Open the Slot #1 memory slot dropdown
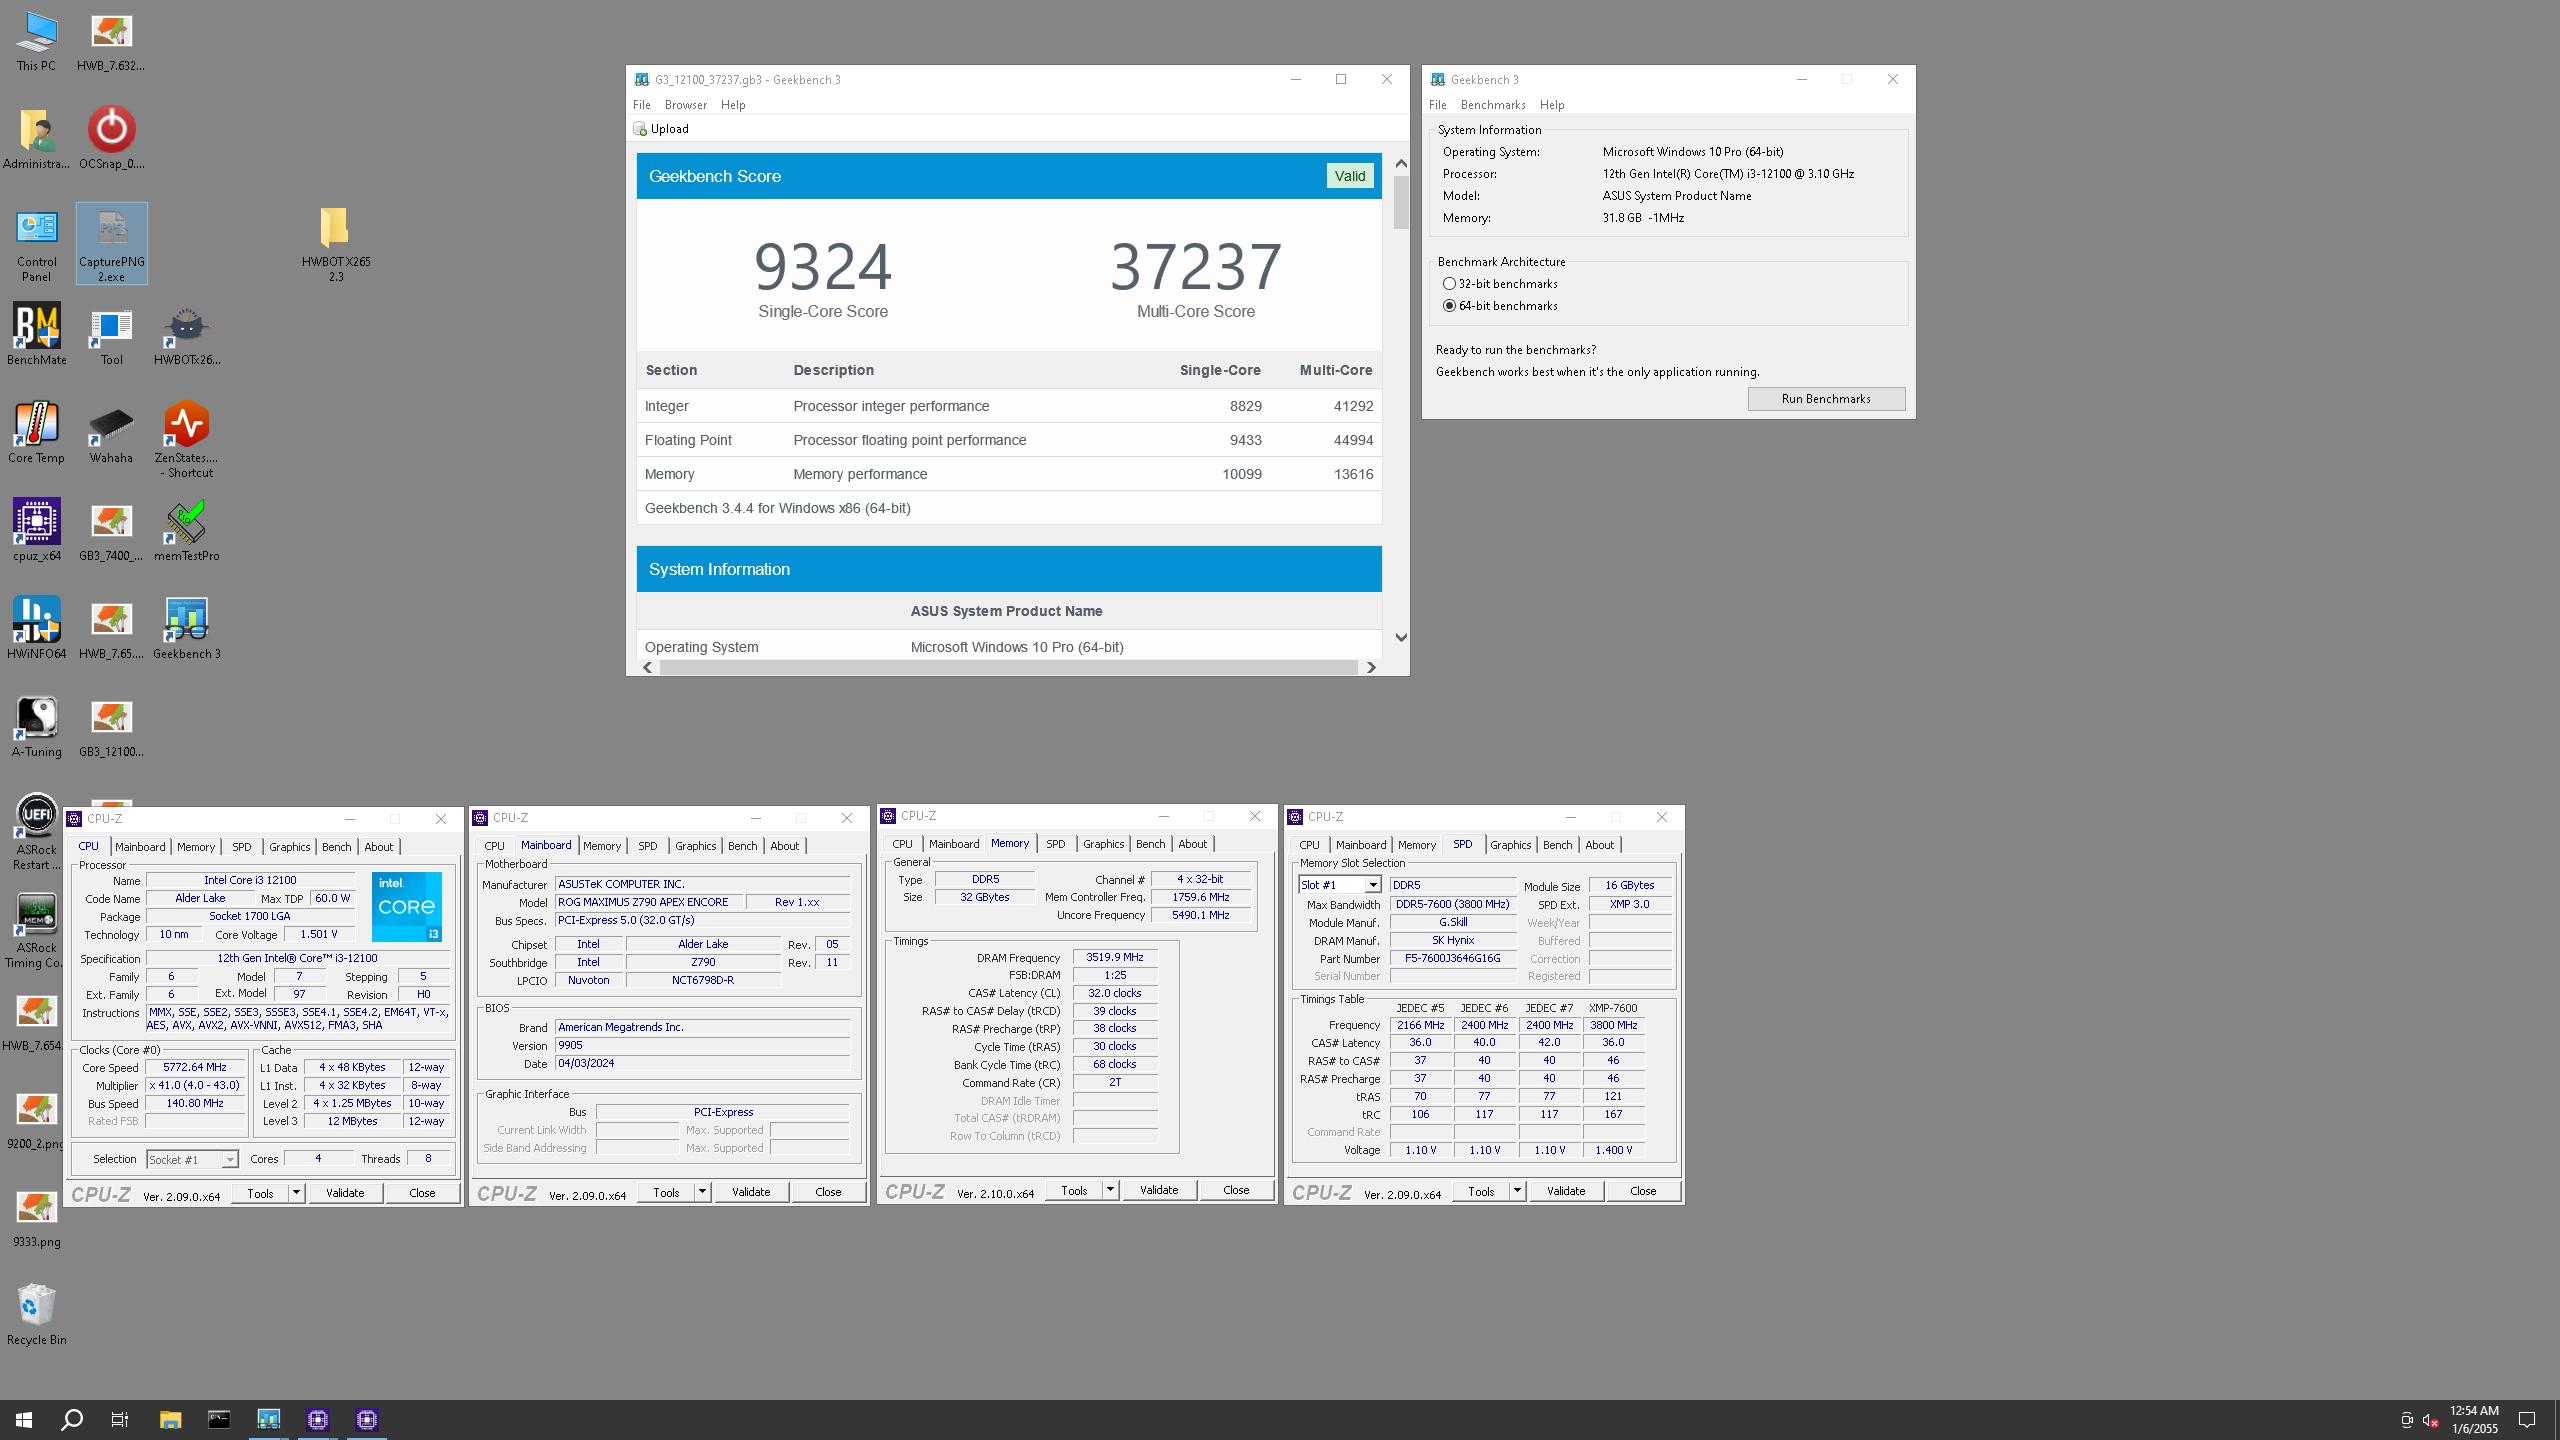This screenshot has width=2560, height=1440. point(1340,885)
